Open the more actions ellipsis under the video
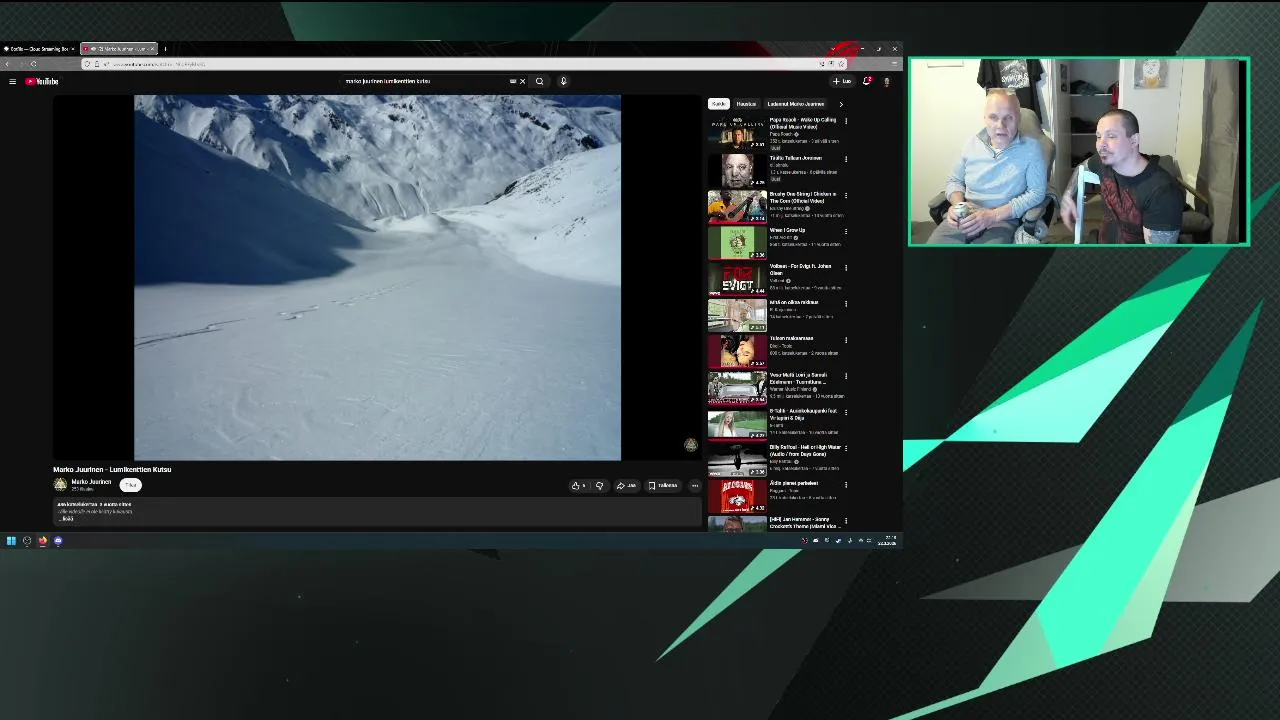 click(x=695, y=486)
